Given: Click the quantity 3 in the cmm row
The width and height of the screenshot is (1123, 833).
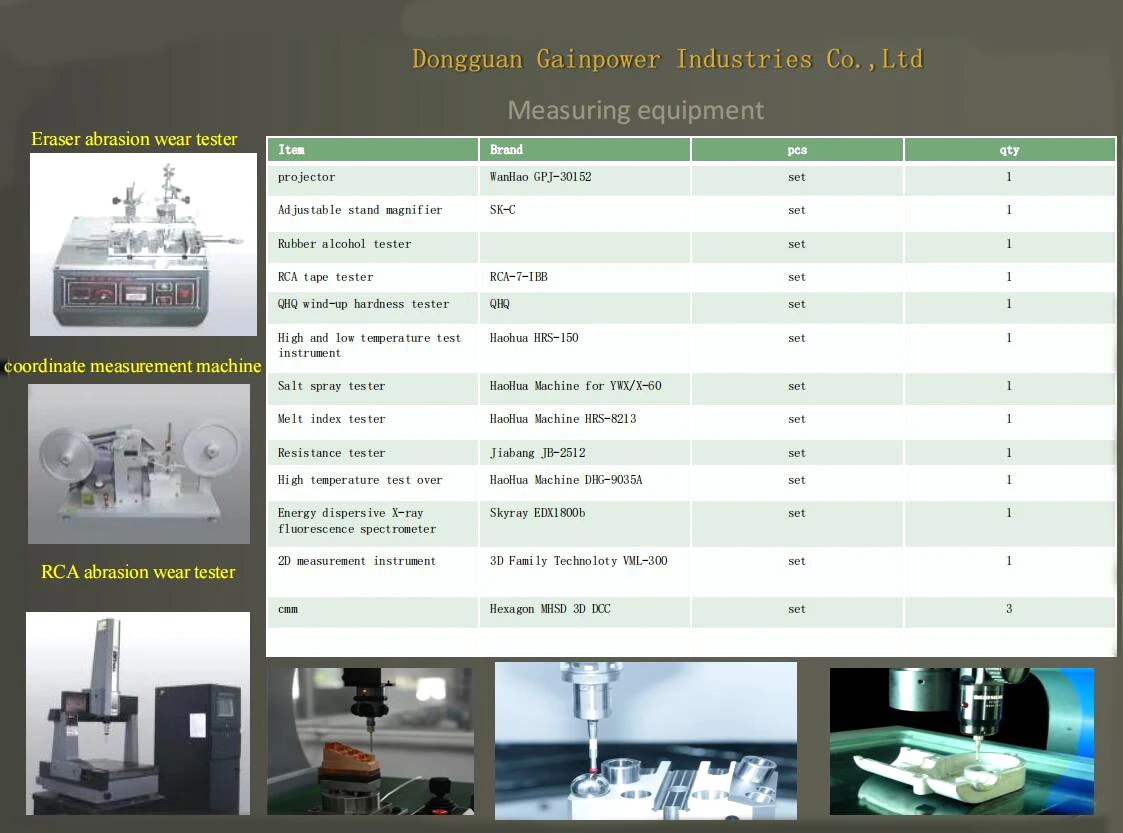Looking at the screenshot, I should tap(1009, 609).
